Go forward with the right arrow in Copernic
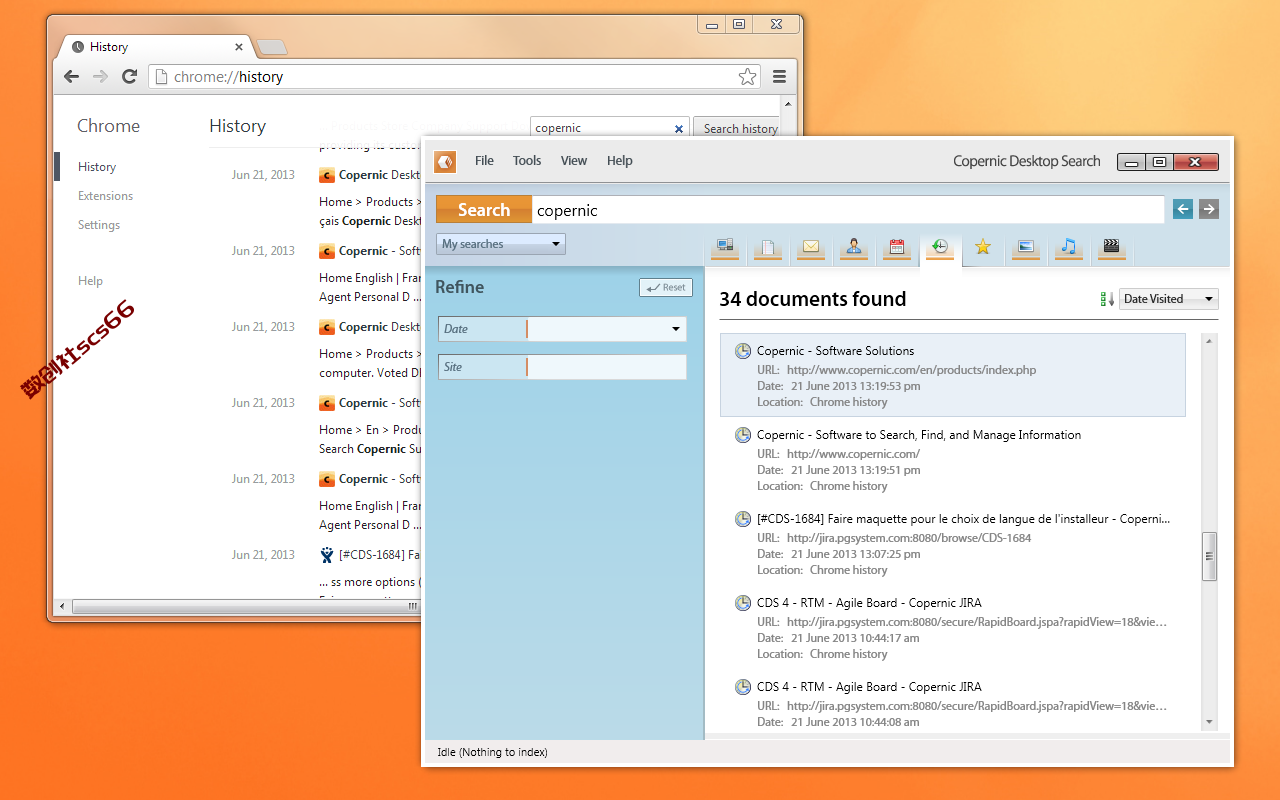This screenshot has width=1280, height=800. (x=1209, y=209)
